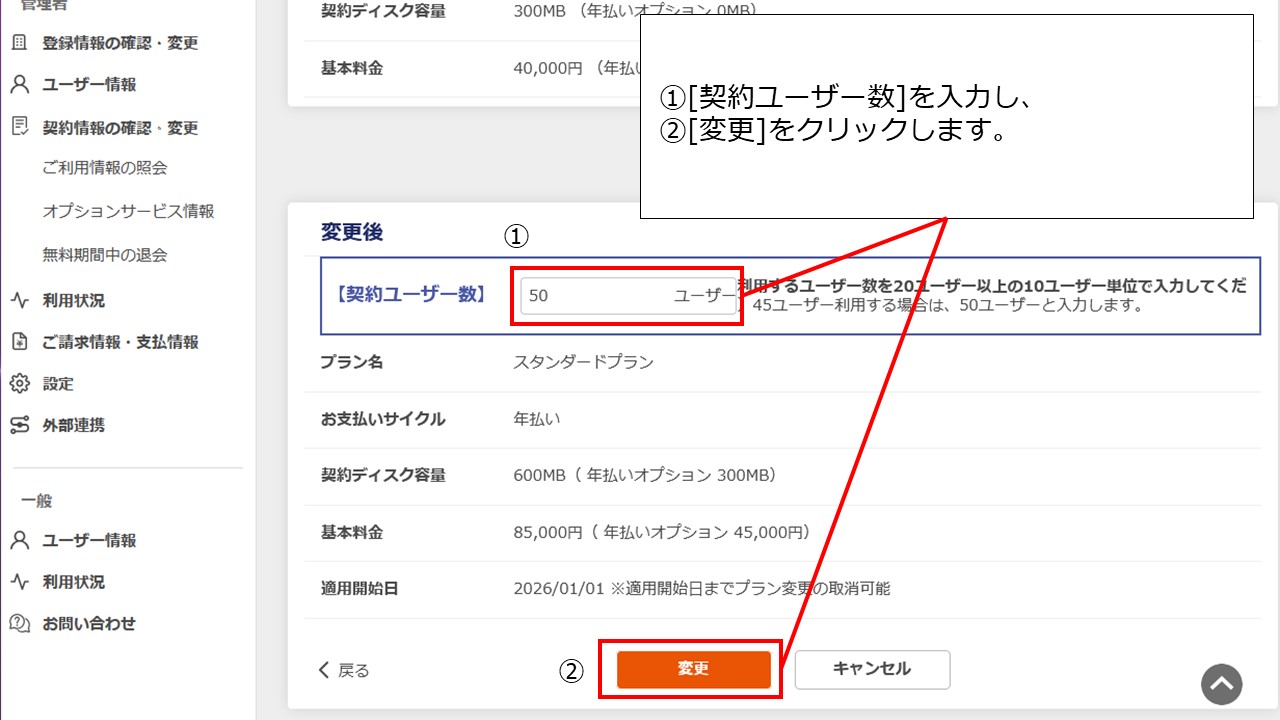The height and width of the screenshot is (720, 1280).
Task: Click the キャンセル button
Action: point(871,670)
